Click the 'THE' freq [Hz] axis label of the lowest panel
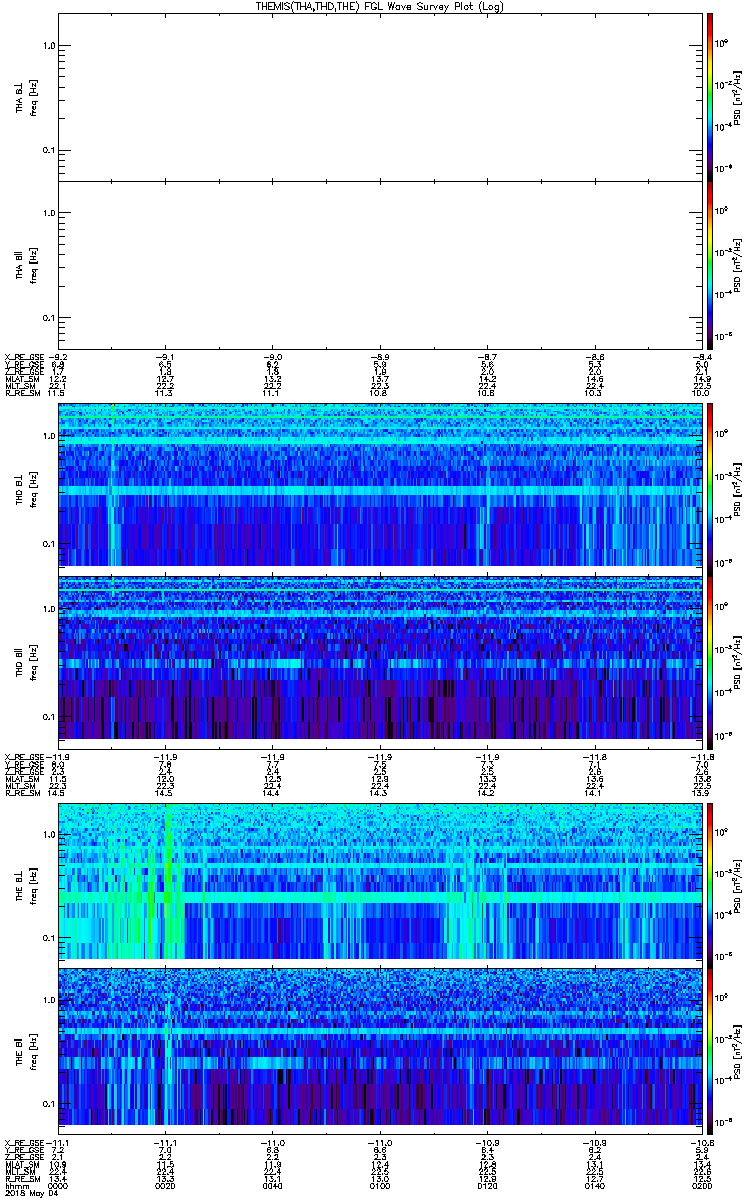This screenshot has height=1200, width=750. pyautogui.click(x=26, y=1051)
